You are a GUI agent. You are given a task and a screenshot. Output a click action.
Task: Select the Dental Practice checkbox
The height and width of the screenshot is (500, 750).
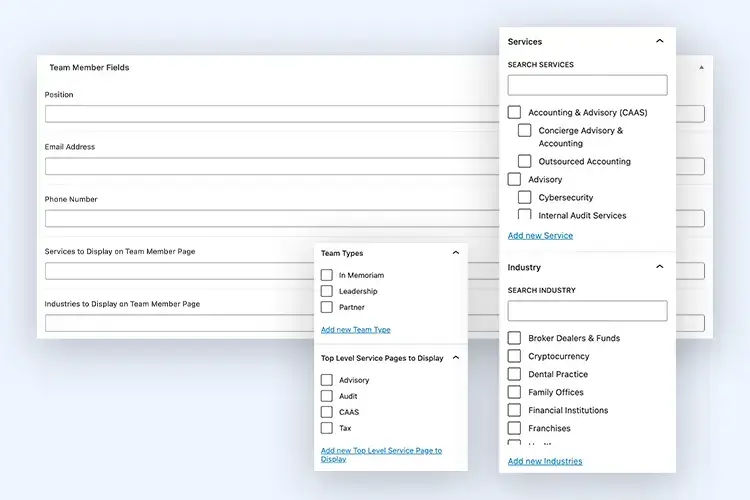514,374
